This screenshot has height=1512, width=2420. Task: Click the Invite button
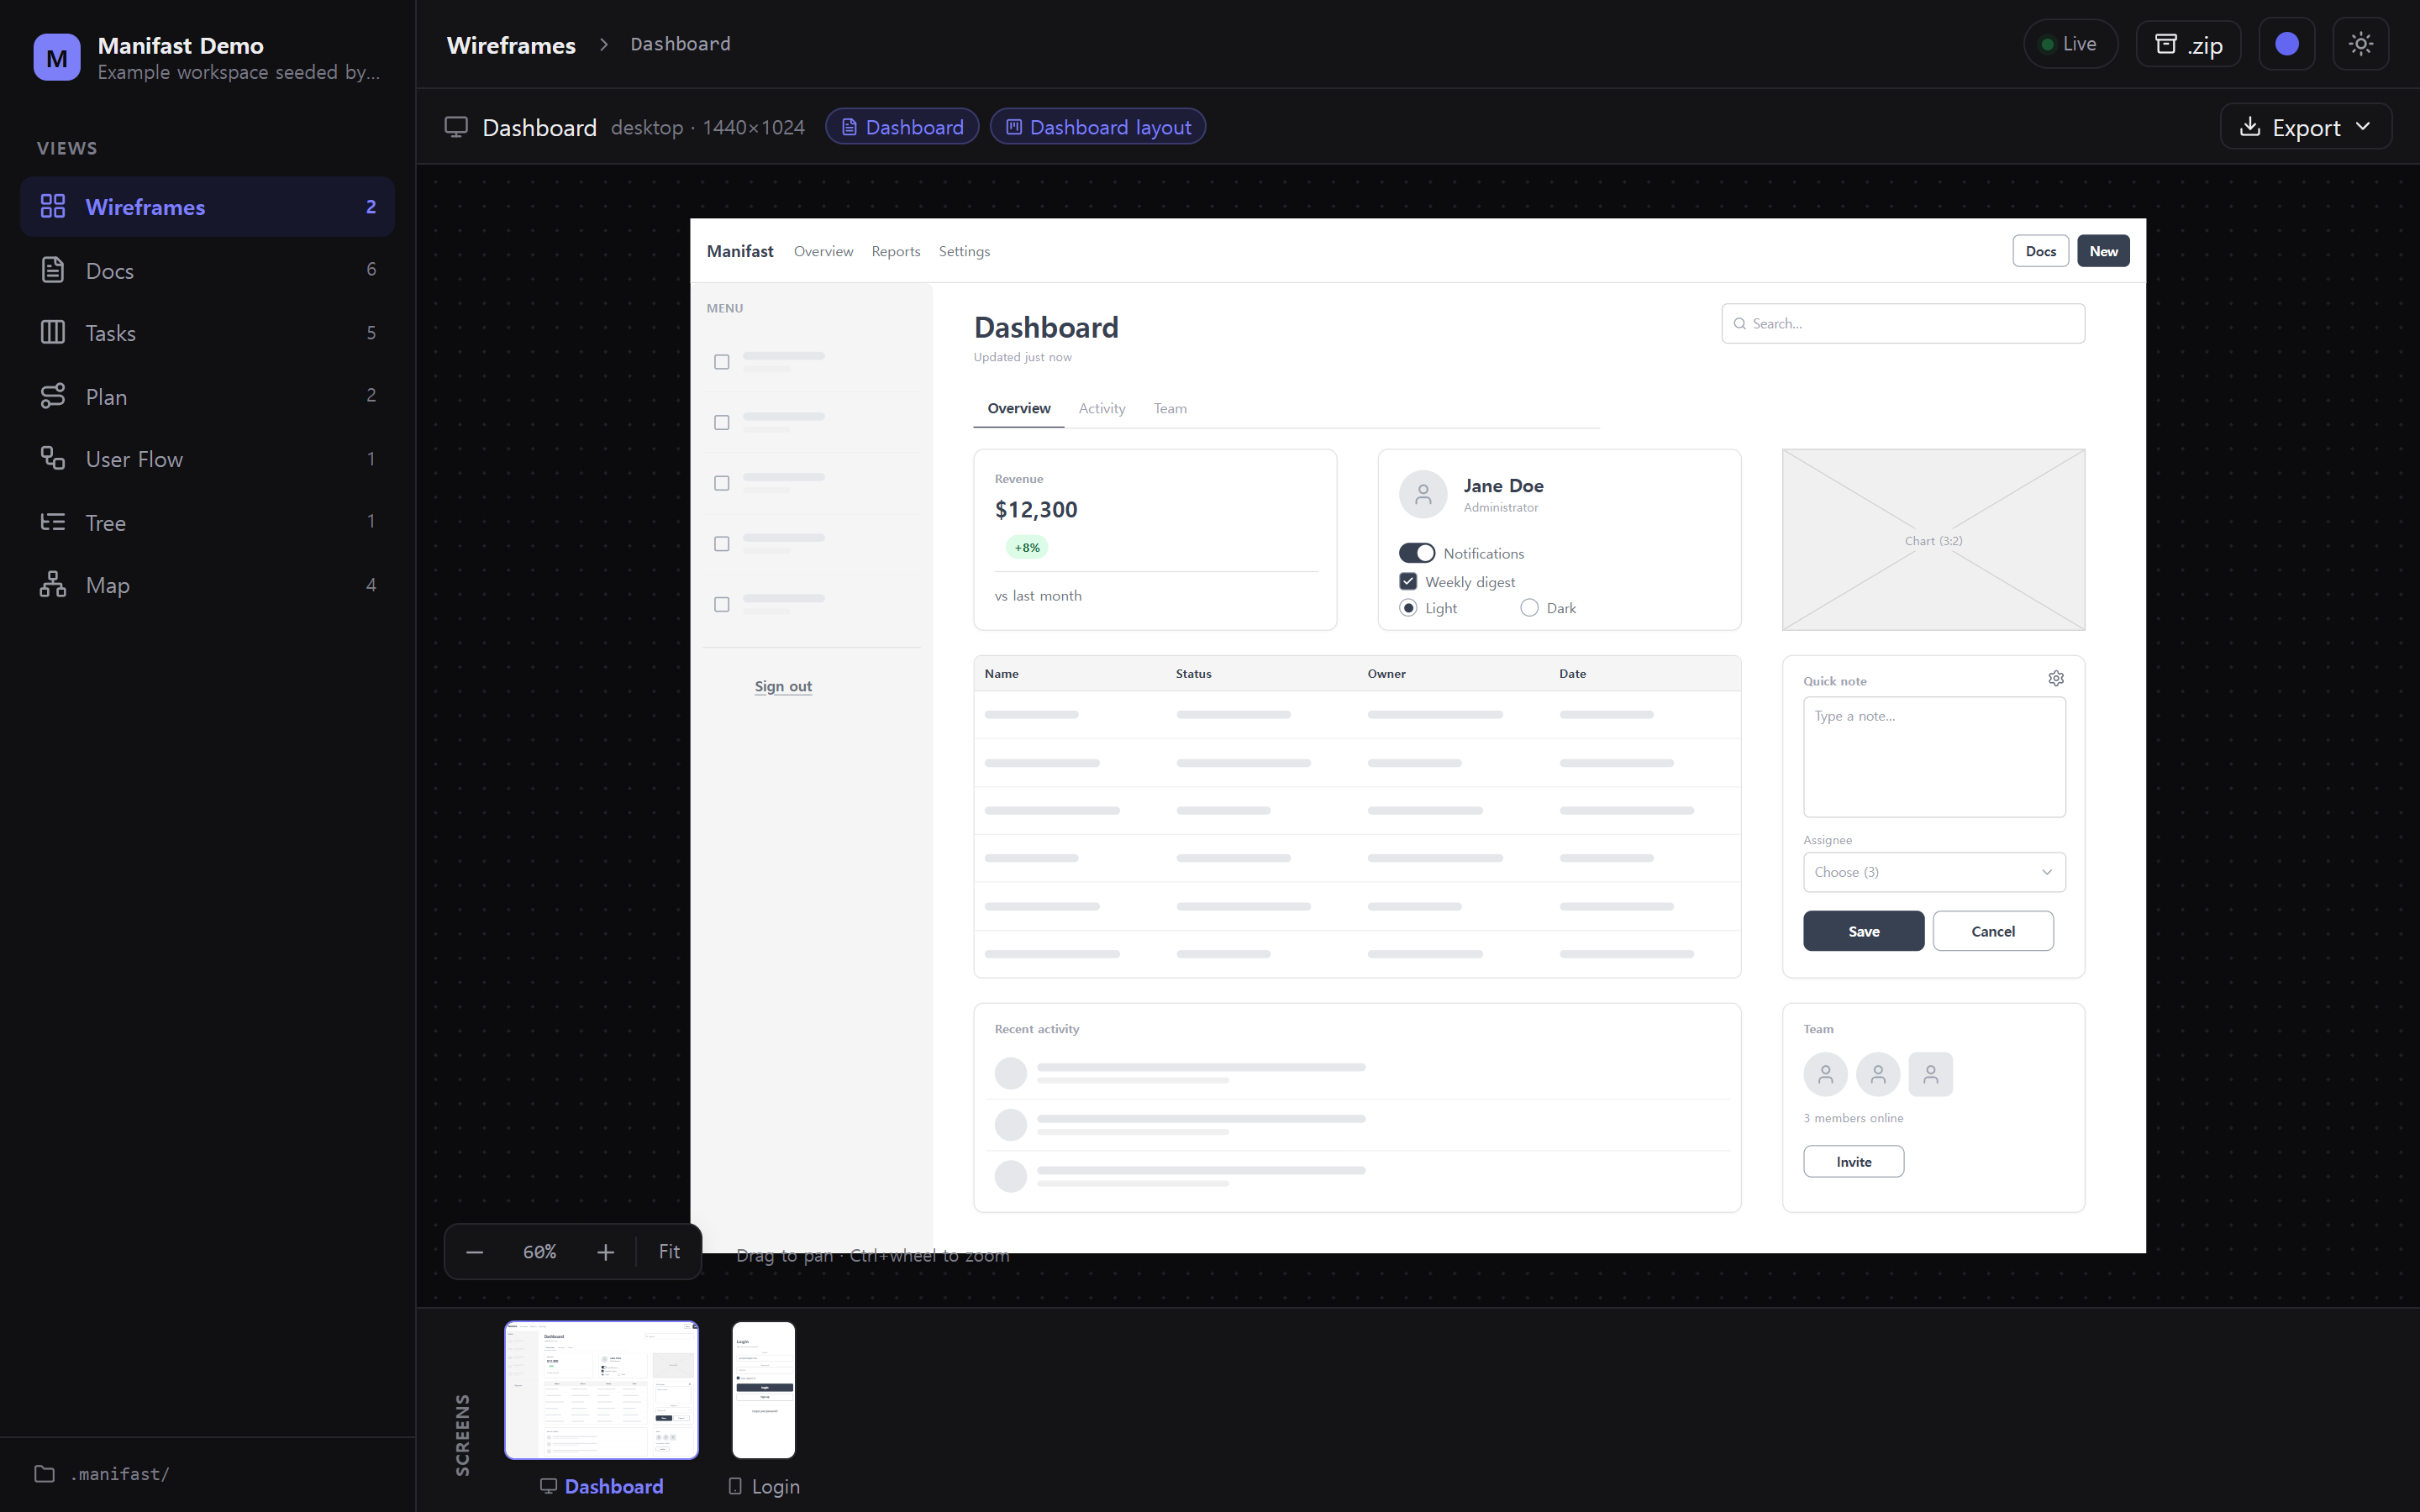[x=1853, y=1161]
